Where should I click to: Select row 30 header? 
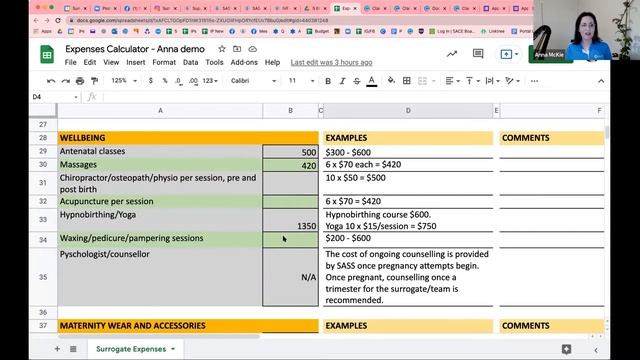(43, 164)
